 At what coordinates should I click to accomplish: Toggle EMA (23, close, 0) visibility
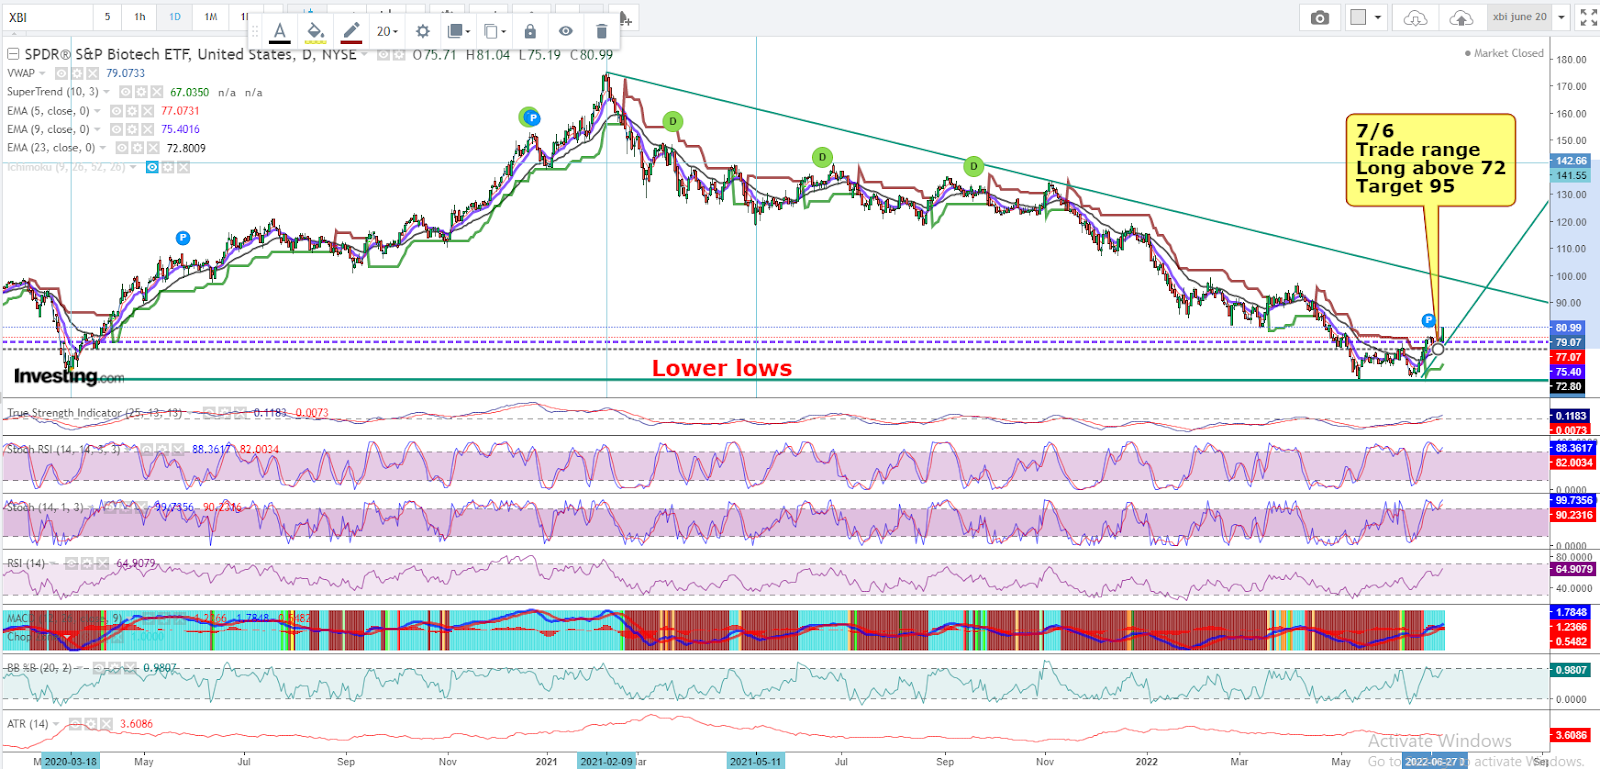(x=122, y=148)
